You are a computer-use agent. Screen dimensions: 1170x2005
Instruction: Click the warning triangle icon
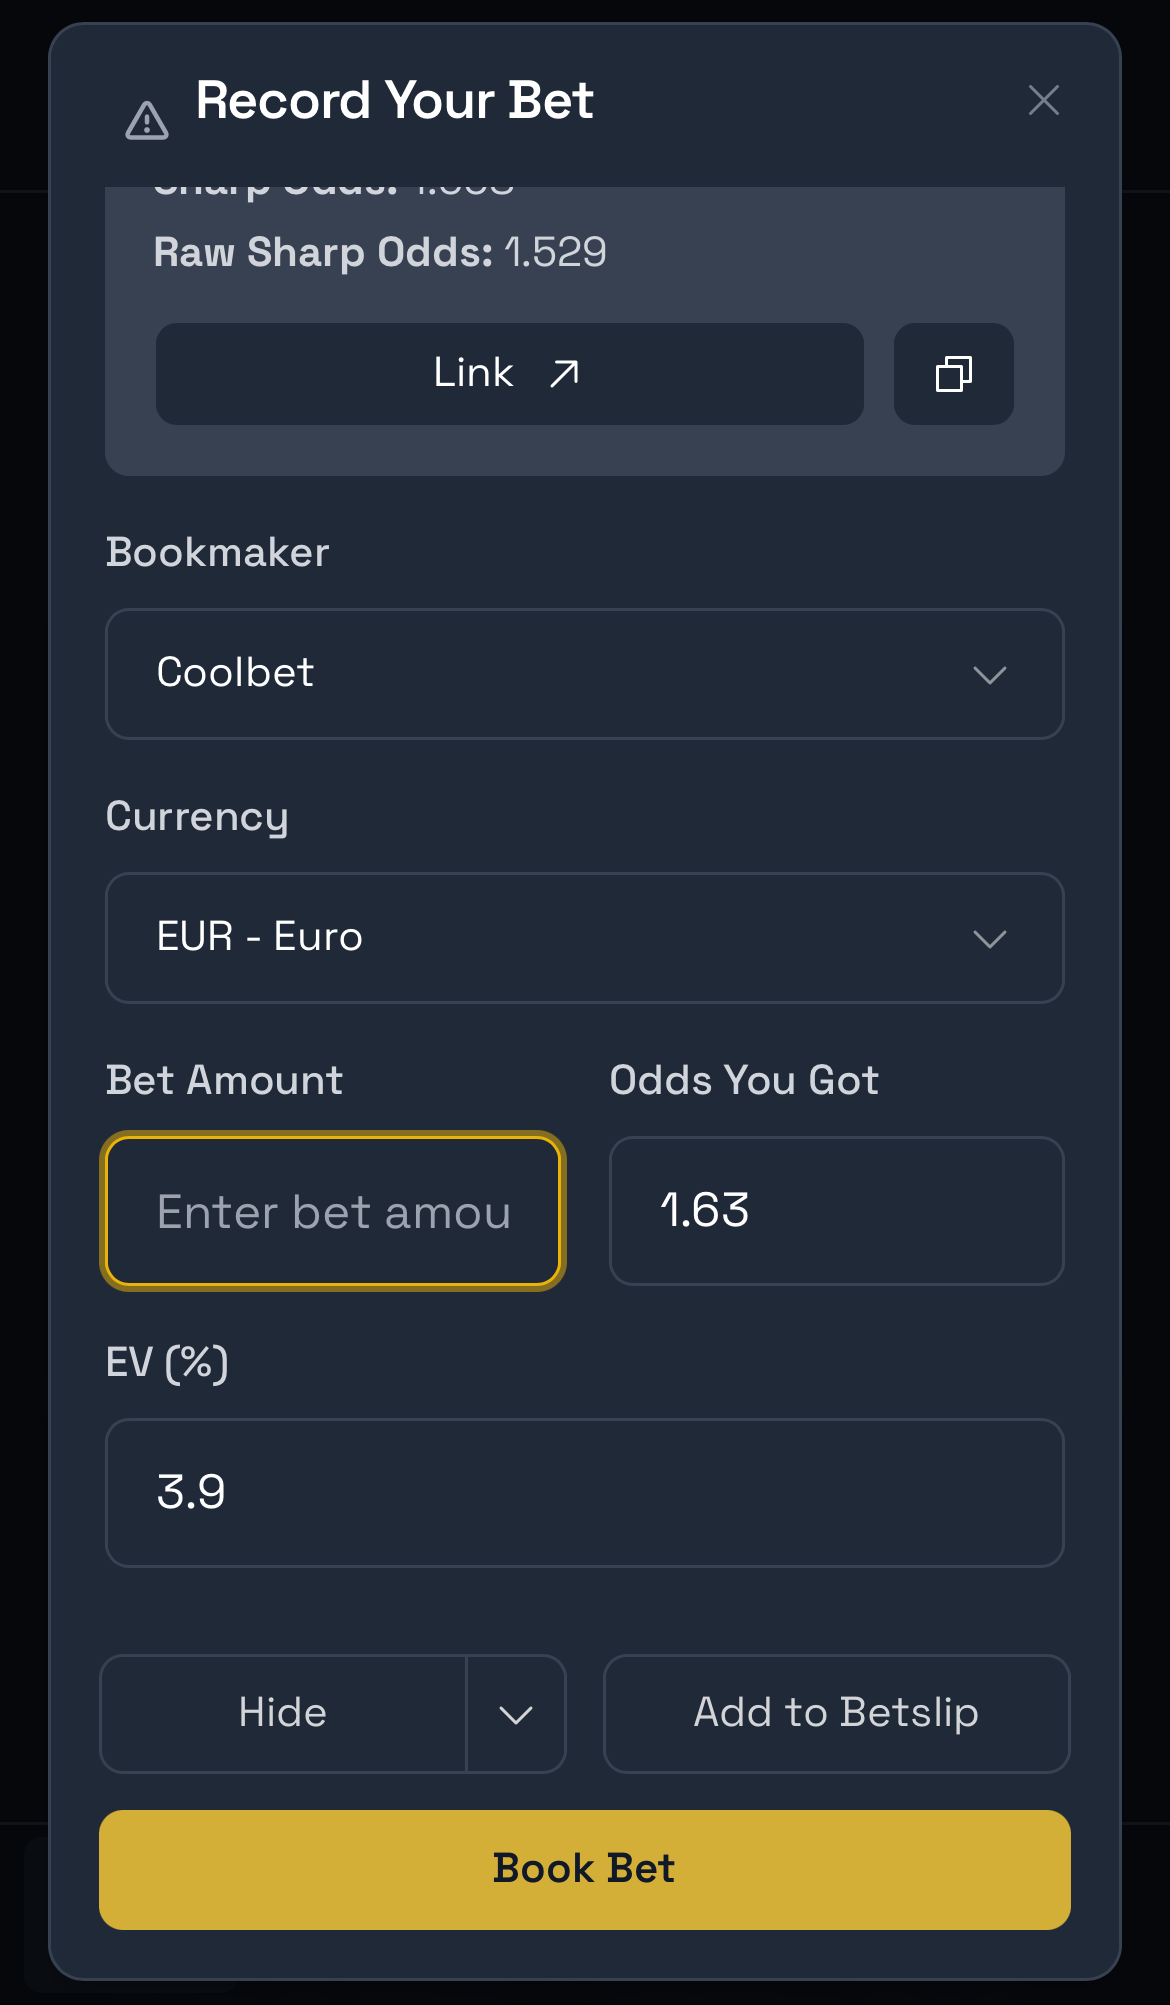147,121
